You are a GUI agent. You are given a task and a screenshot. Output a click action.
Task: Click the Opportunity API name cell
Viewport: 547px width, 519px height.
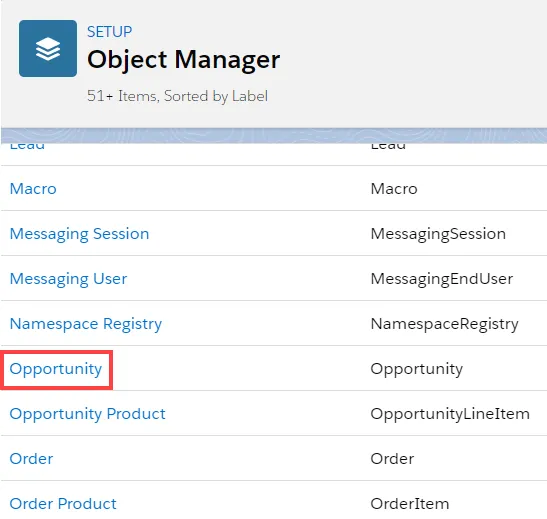pyautogui.click(x=417, y=369)
